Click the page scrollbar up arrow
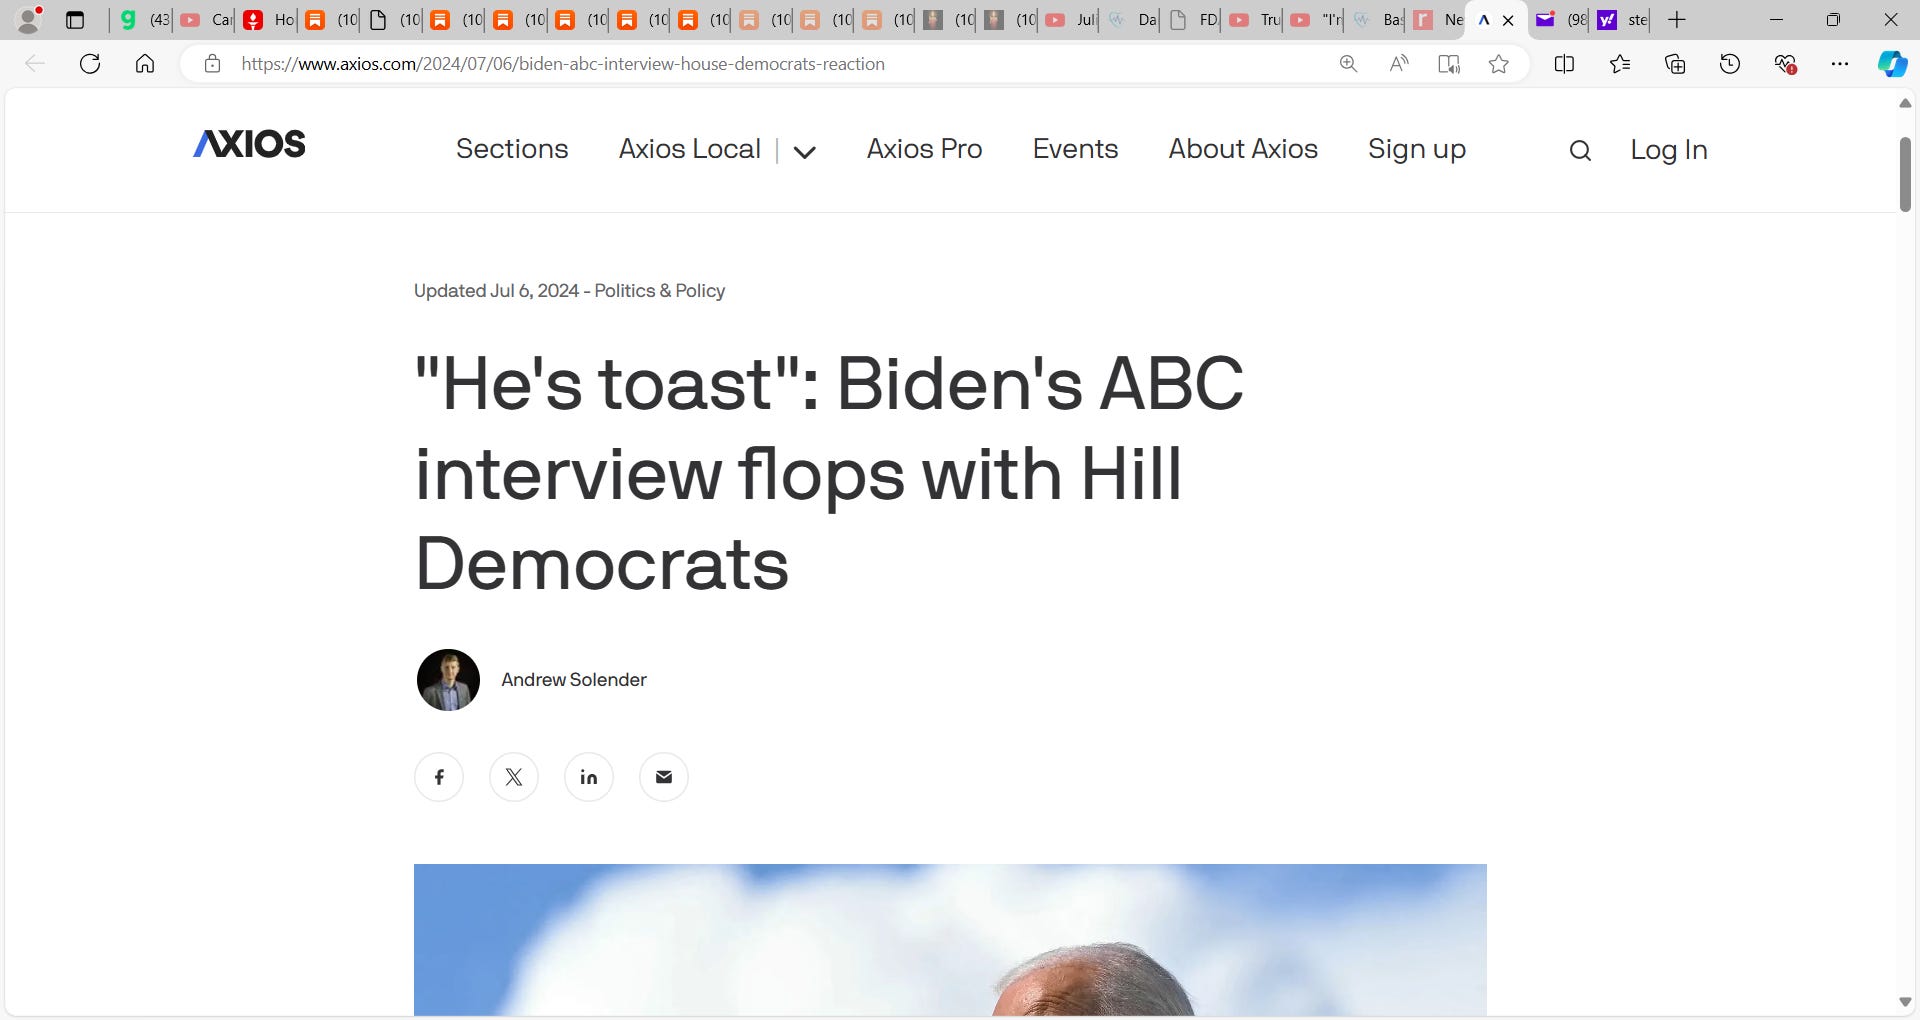1920x1020 pixels. [1905, 103]
